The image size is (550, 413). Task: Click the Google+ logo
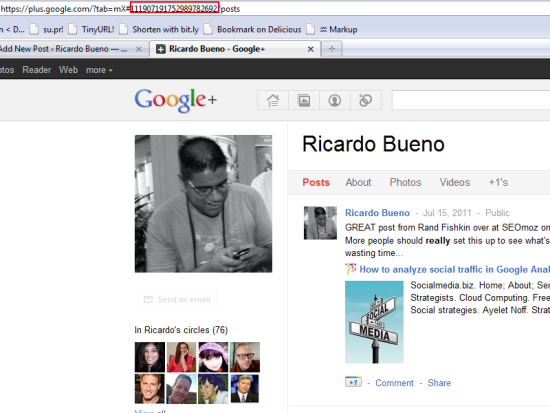176,100
